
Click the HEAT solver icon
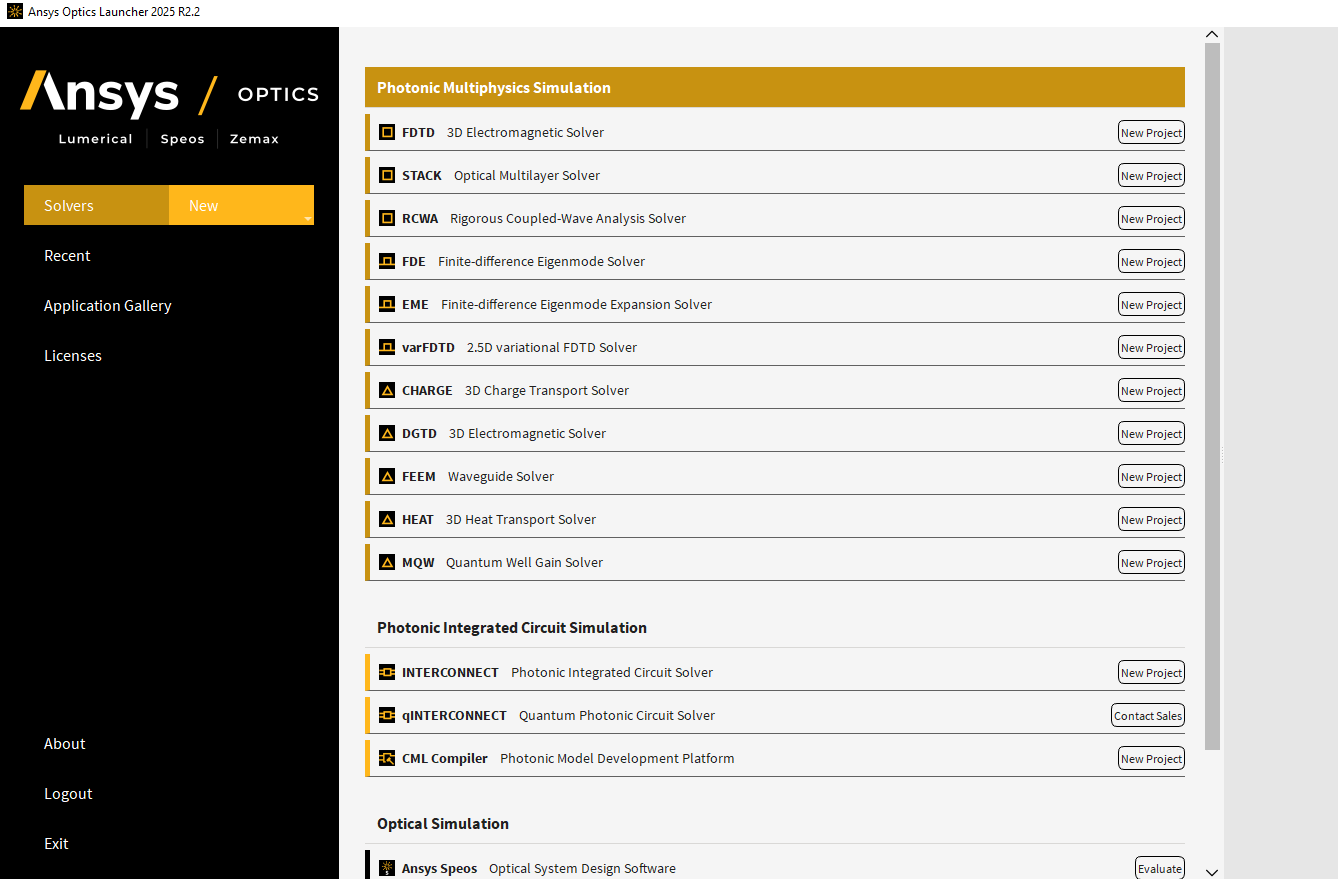(x=387, y=519)
